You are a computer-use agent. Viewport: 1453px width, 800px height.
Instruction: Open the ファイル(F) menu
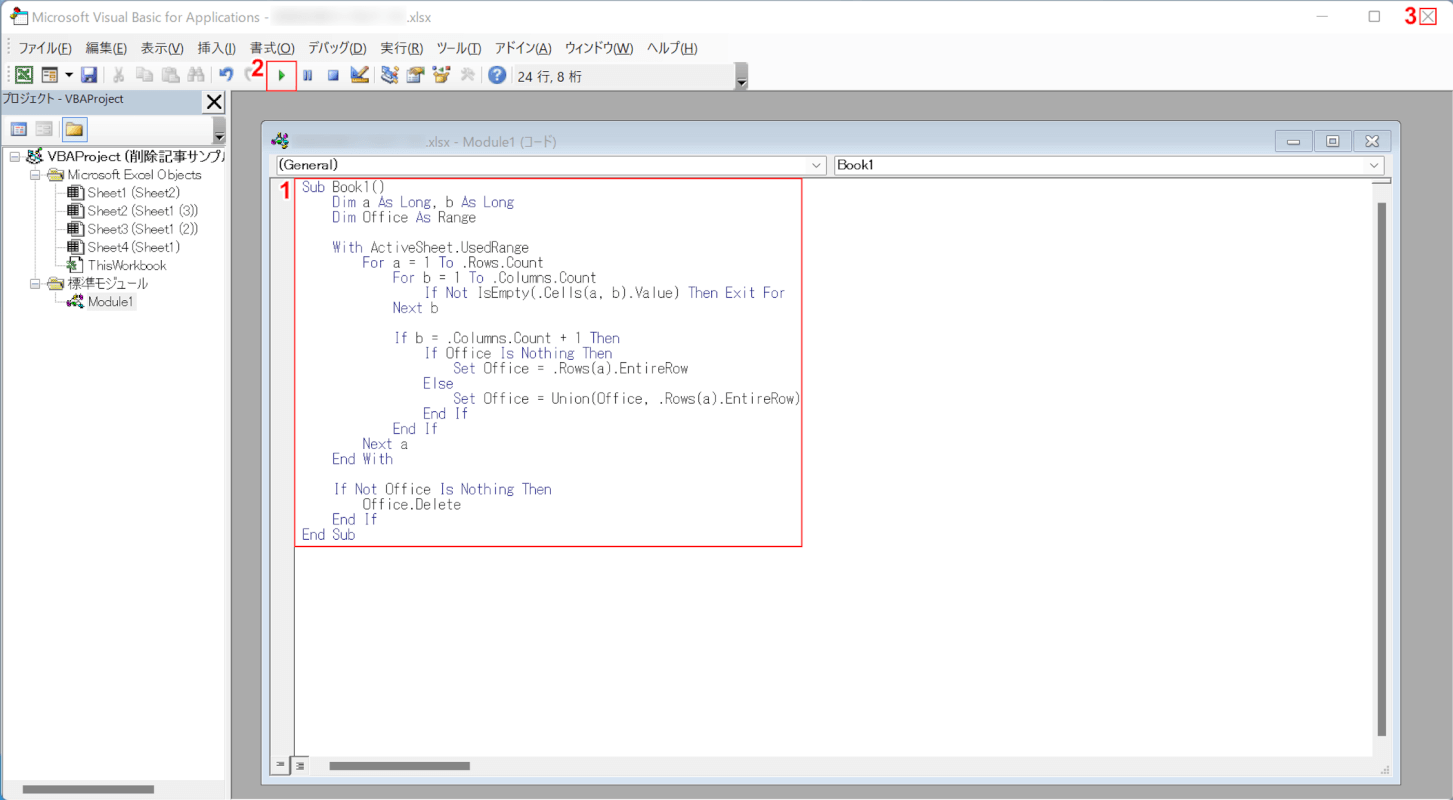click(45, 48)
